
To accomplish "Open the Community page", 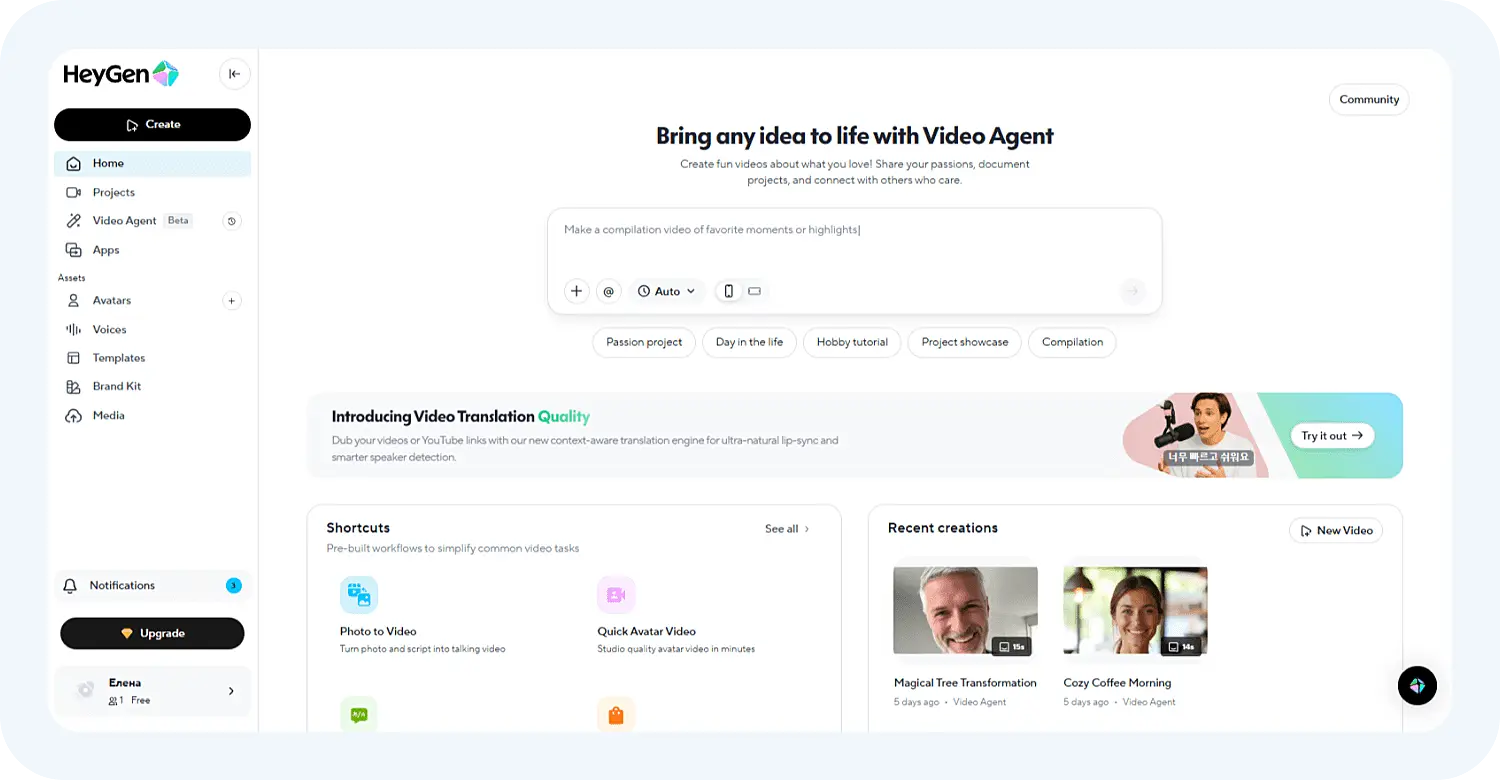I will [1368, 99].
